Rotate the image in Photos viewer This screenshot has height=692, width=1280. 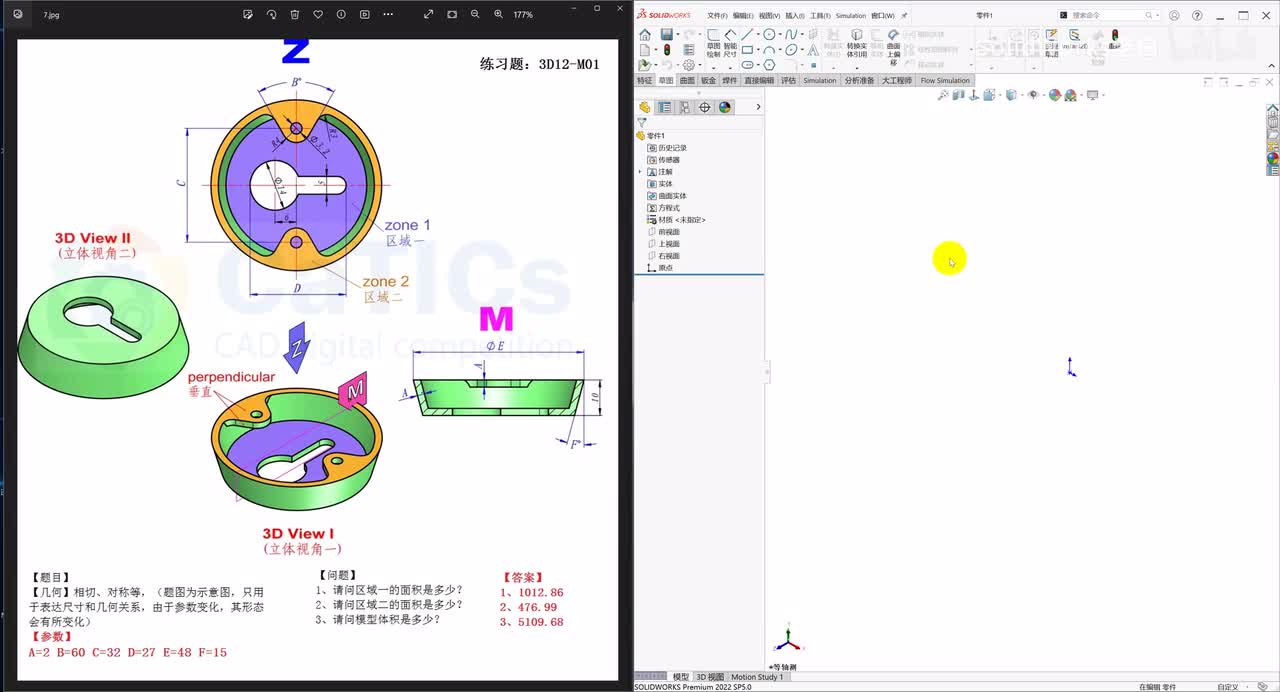tap(271, 15)
